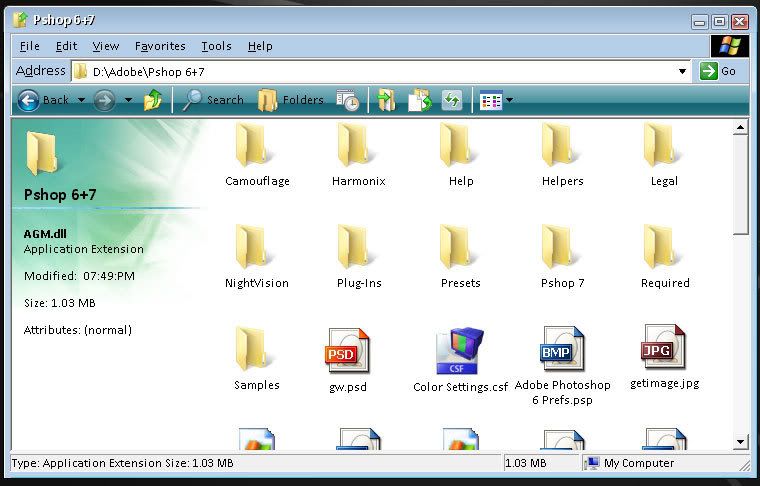This screenshot has width=760, height=486.
Task: Open the Help menu
Action: [260, 46]
